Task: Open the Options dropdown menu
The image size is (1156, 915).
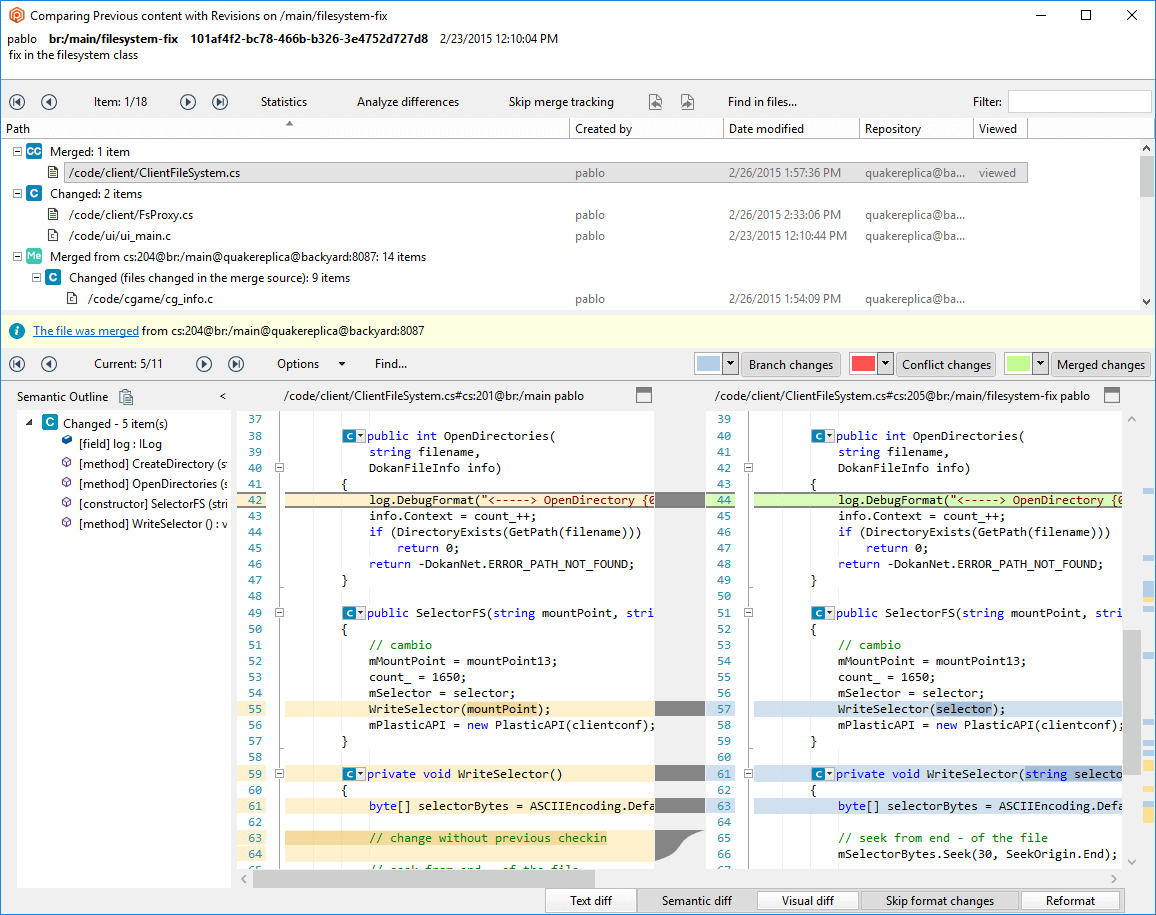Action: tap(310, 363)
